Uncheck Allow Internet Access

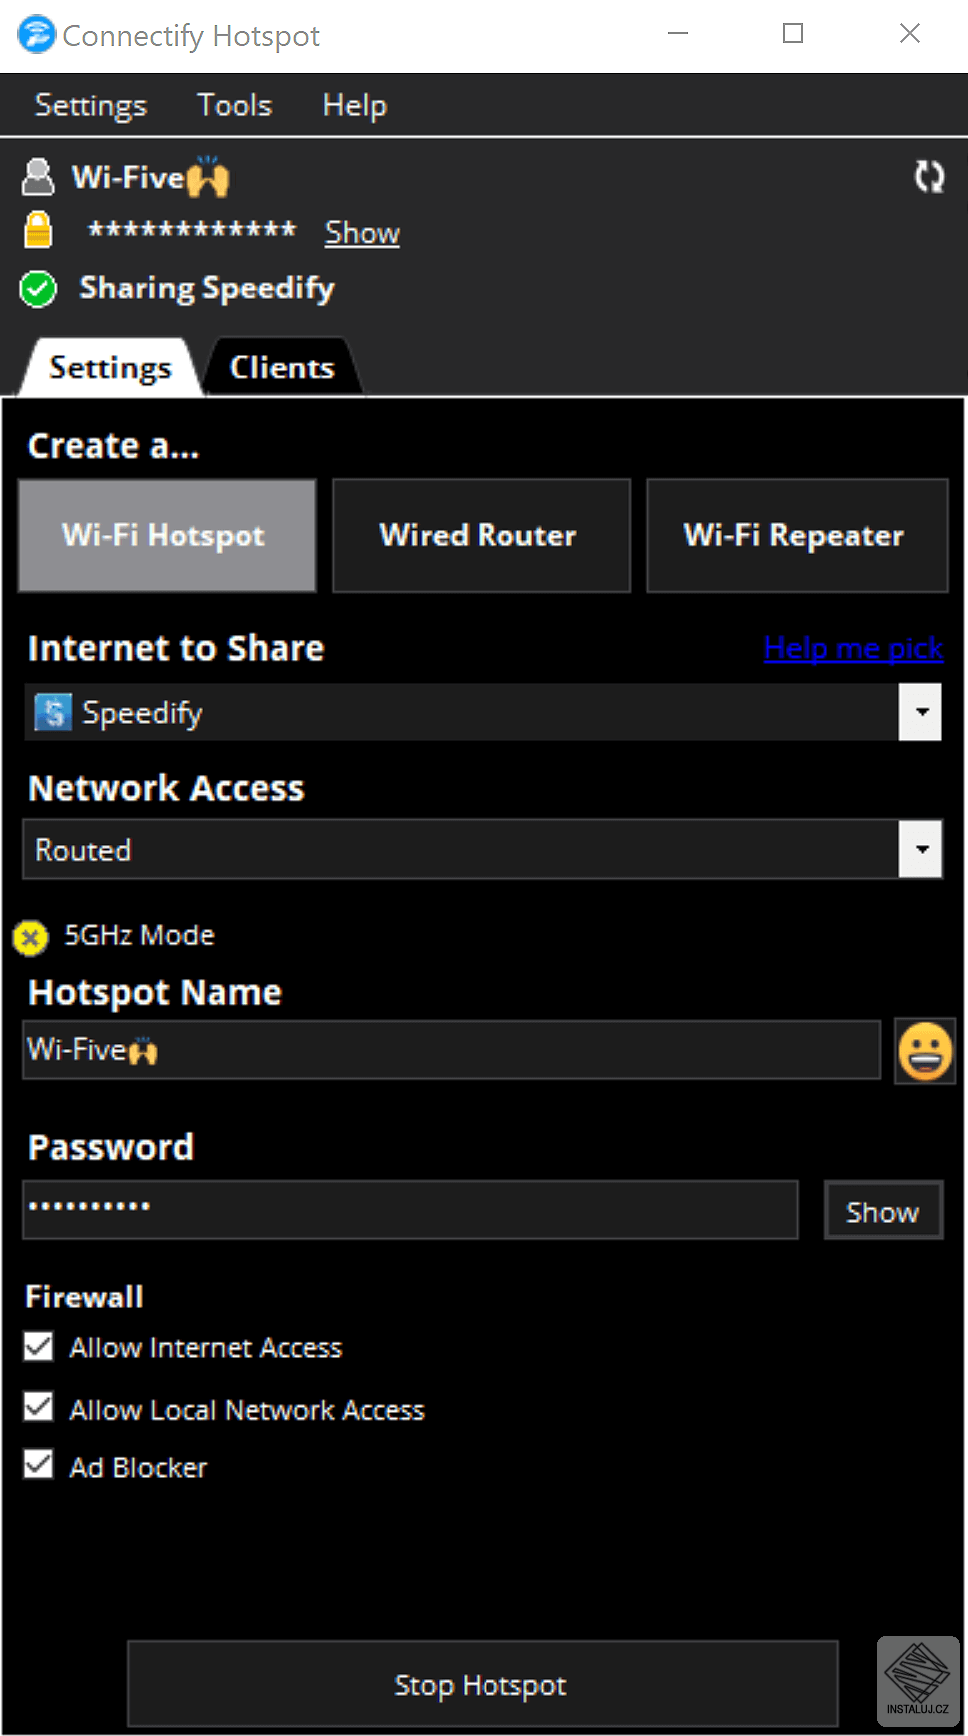pos(39,1346)
